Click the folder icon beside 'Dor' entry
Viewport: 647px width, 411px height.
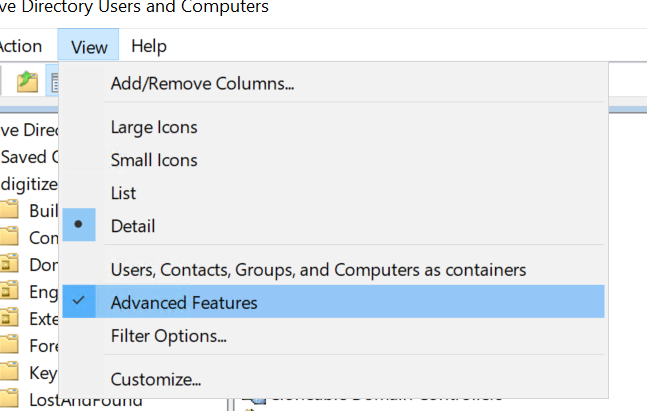point(10,265)
